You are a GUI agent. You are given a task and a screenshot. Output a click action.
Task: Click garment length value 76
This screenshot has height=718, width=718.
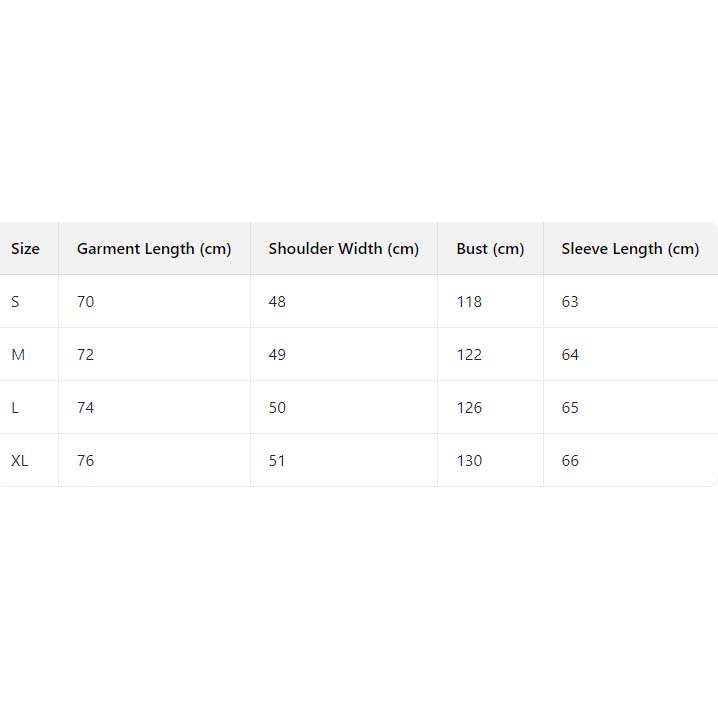click(86, 461)
